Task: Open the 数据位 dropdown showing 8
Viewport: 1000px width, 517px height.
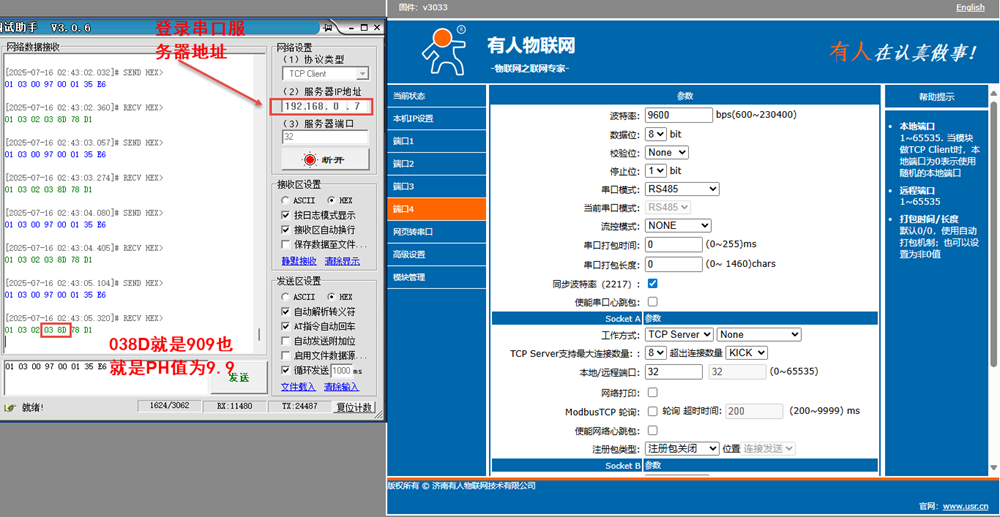Action: coord(656,134)
